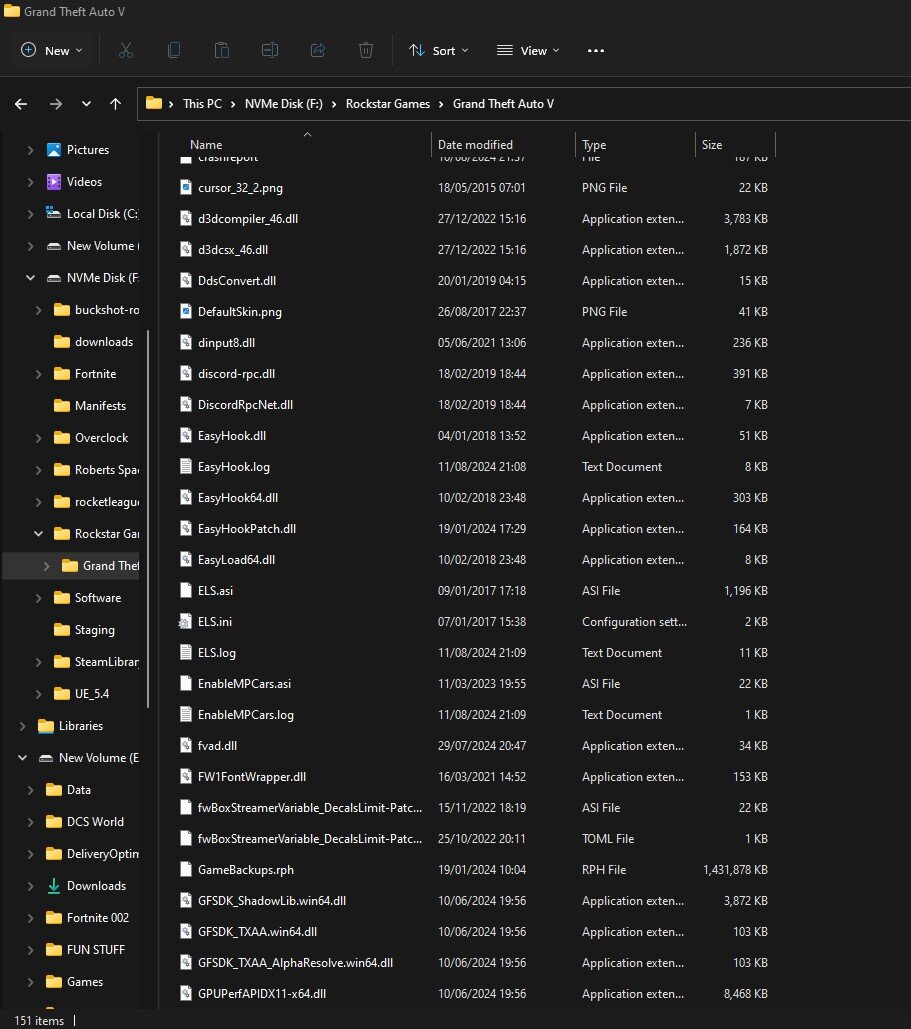The height and width of the screenshot is (1029, 911).
Task: Select the GameBackups.rph file
Action: [245, 869]
